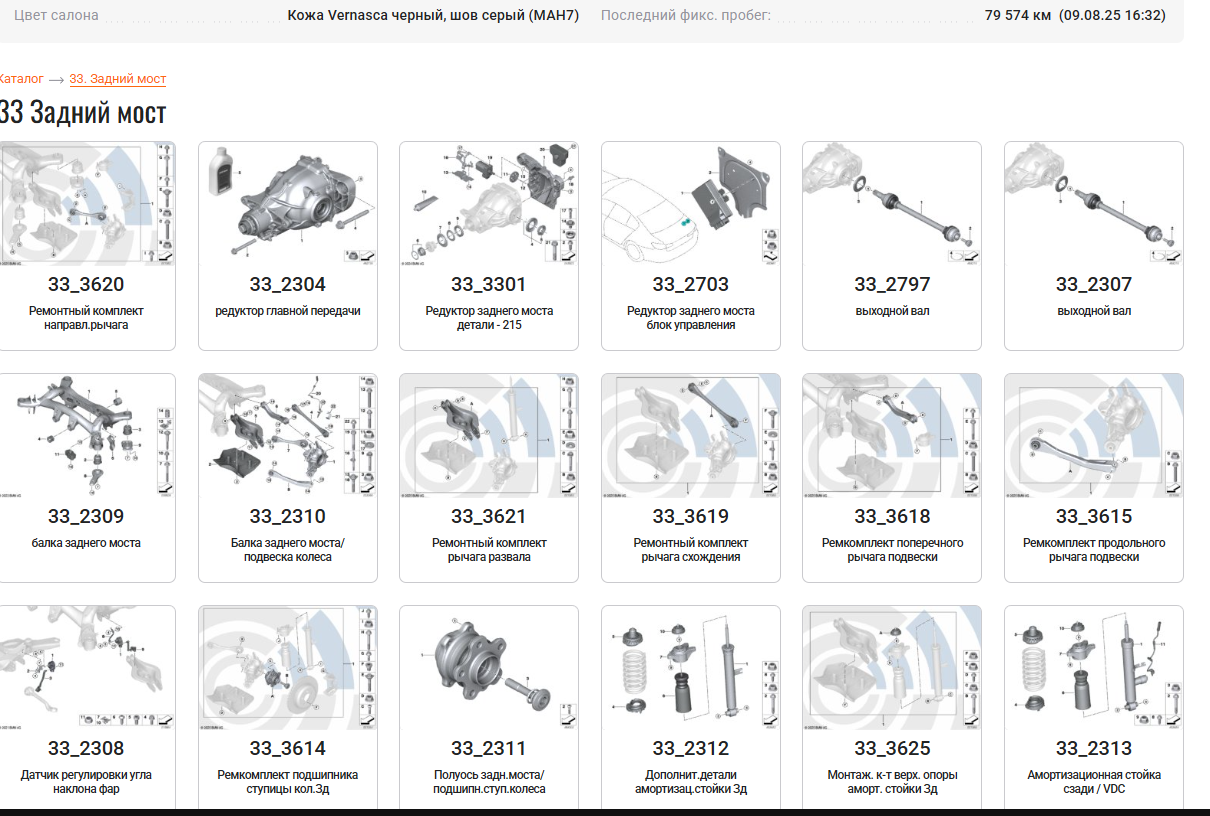
Task: Click code 33_2309
Action: (86, 516)
